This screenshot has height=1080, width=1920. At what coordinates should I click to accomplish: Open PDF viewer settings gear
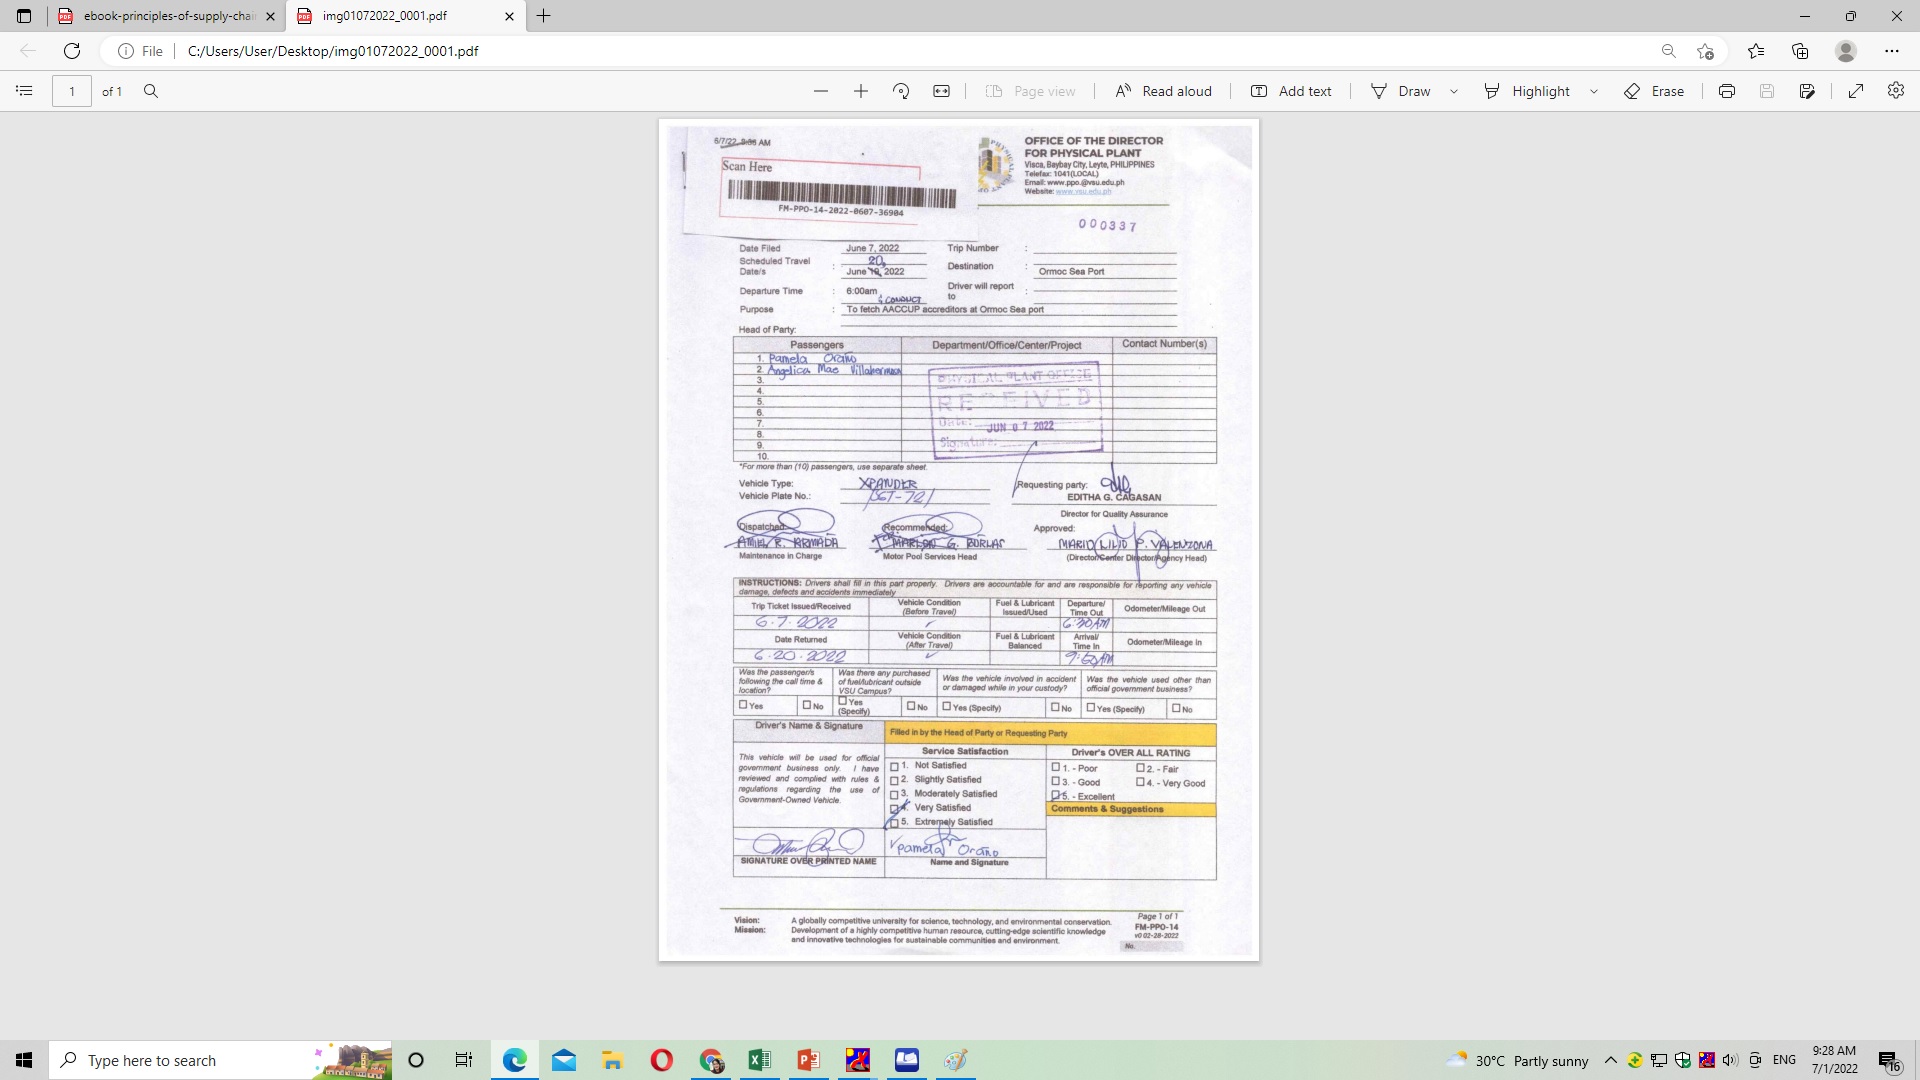click(1896, 91)
